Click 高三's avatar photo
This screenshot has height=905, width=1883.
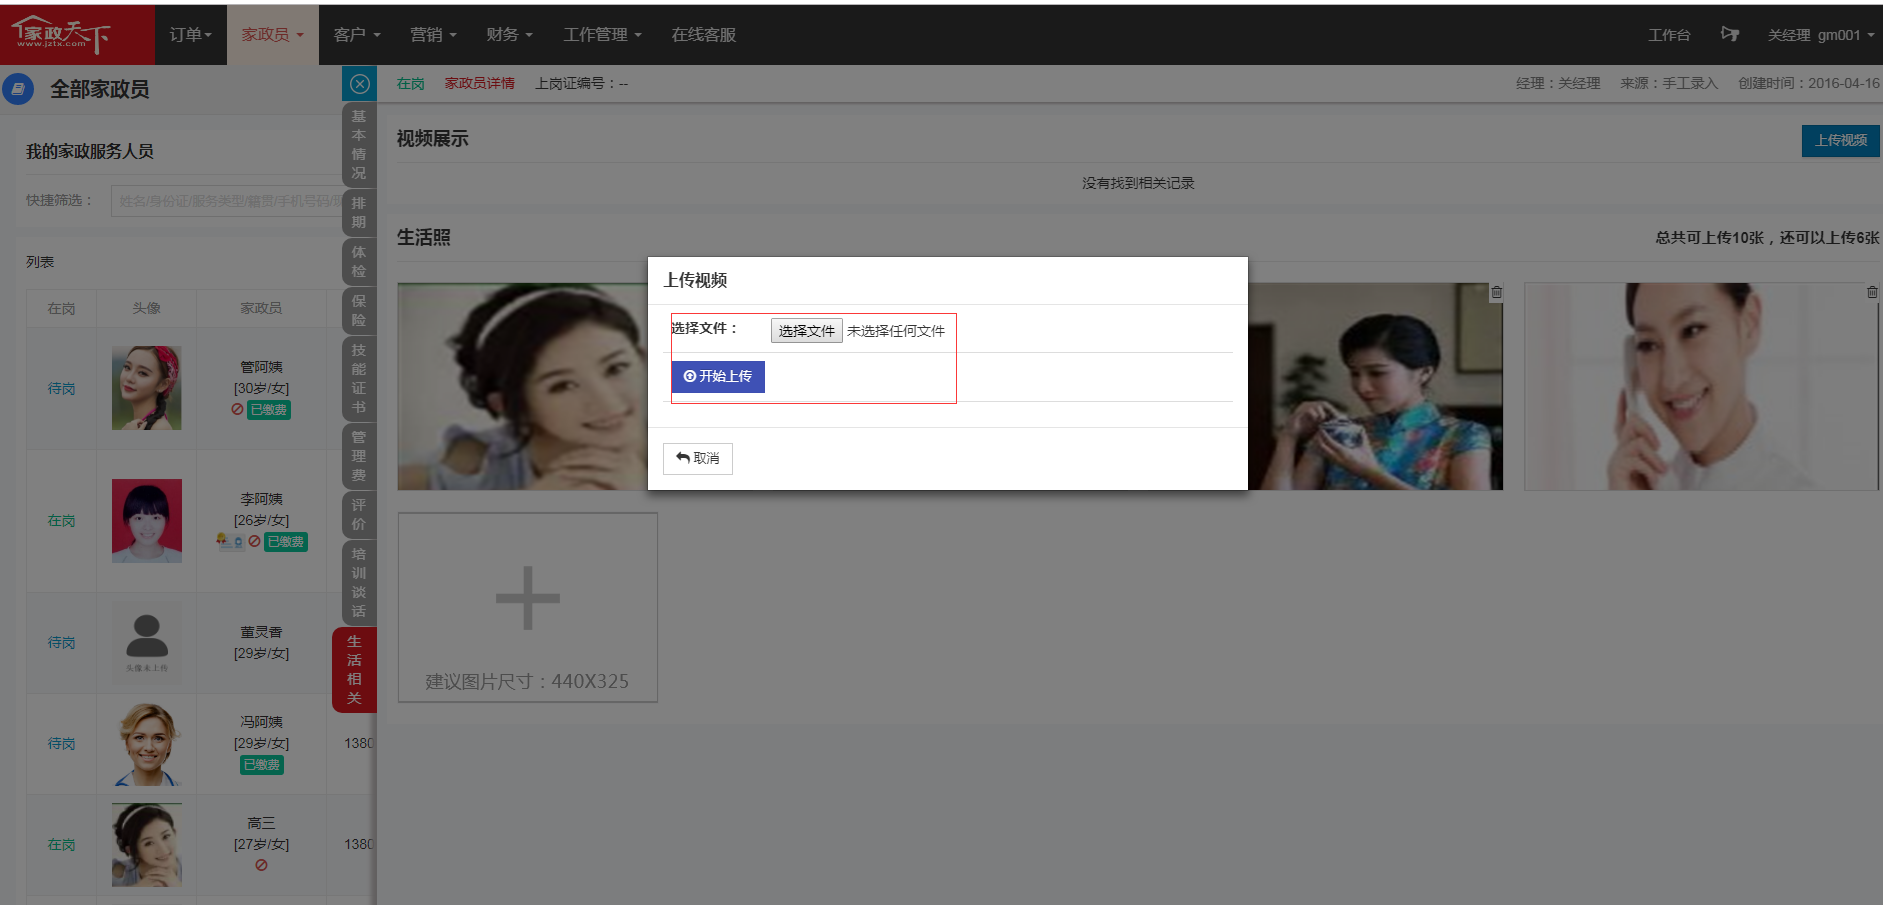point(147,845)
